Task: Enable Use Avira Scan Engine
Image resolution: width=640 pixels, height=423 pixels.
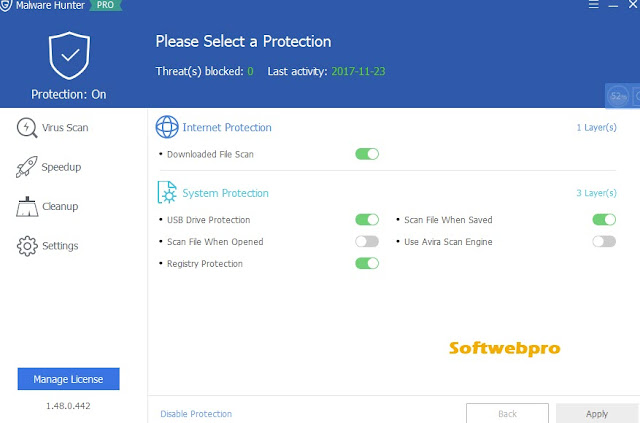Action: (x=603, y=241)
